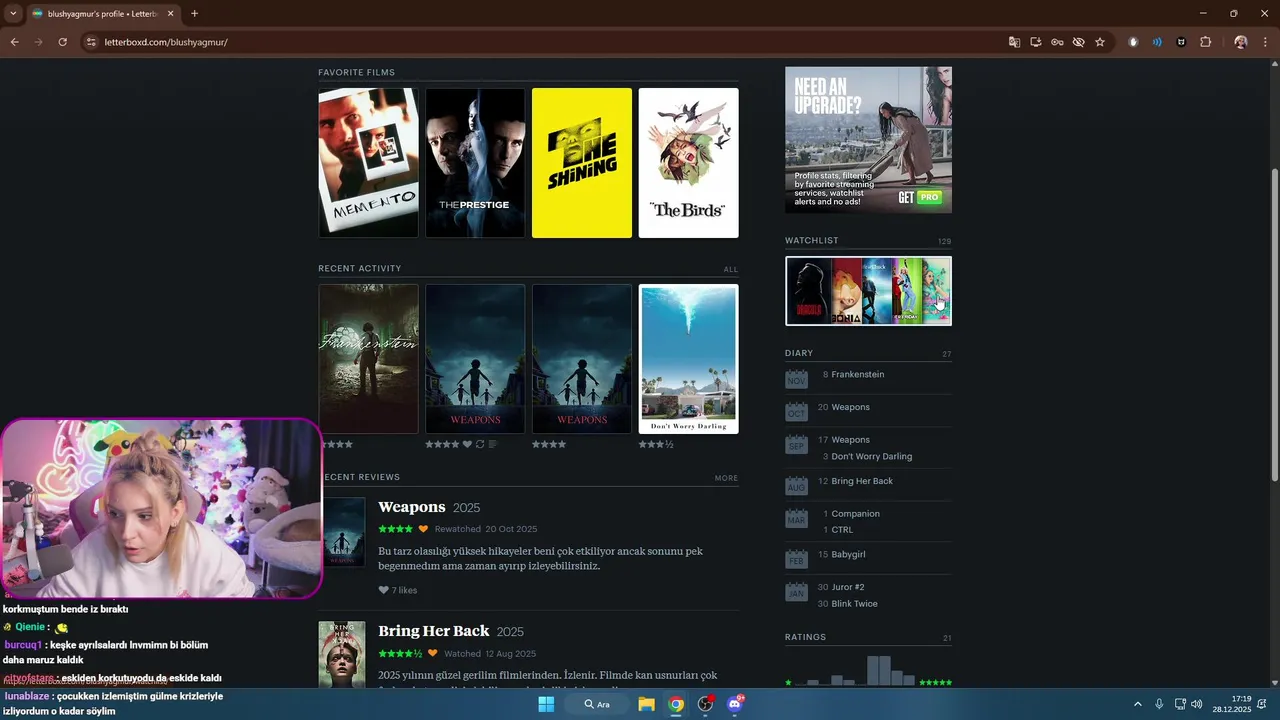Open the black cat-face extension icon

pyautogui.click(x=1181, y=42)
